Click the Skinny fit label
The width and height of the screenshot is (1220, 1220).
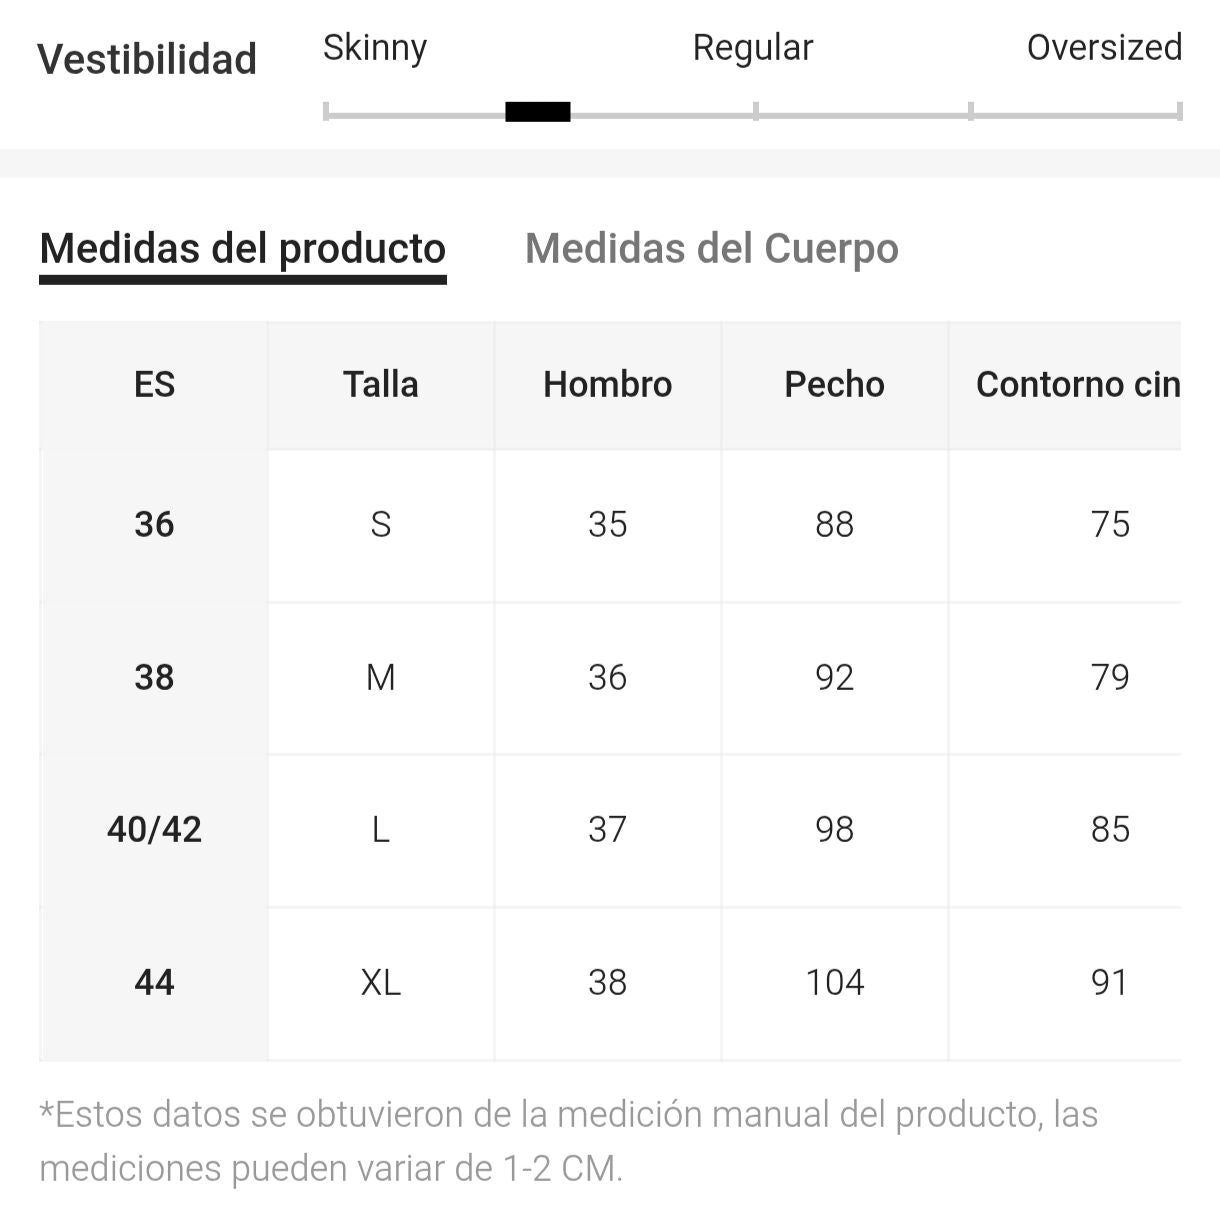pyautogui.click(x=375, y=48)
